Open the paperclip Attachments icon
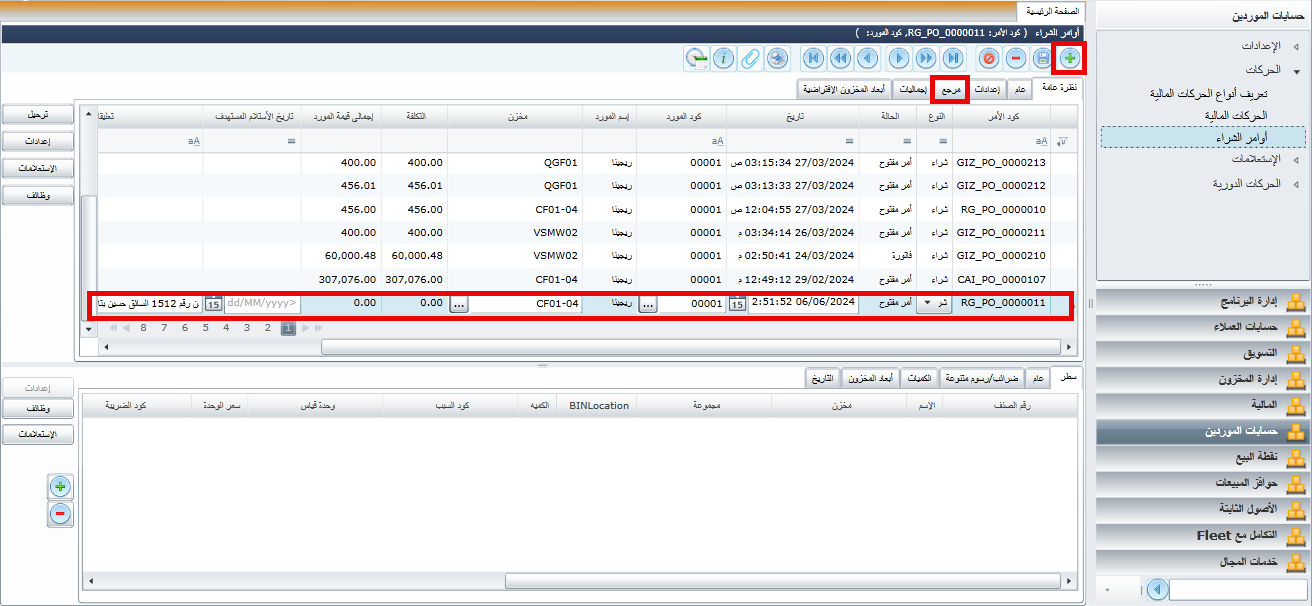Viewport: 1312px width, 606px height. 750,58
